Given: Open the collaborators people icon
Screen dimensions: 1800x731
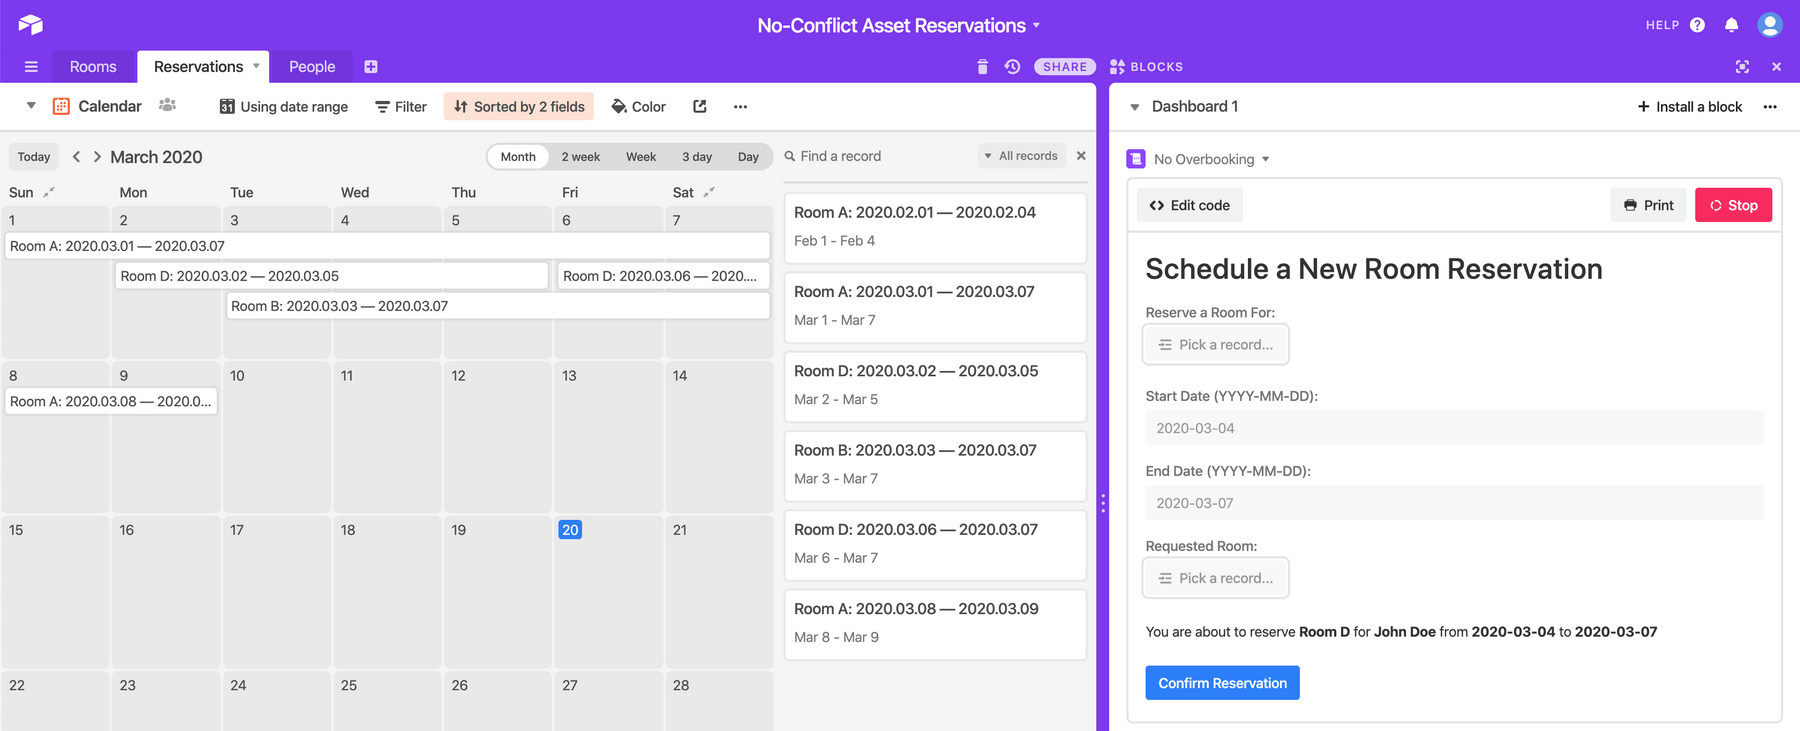Looking at the screenshot, I should 167,106.
